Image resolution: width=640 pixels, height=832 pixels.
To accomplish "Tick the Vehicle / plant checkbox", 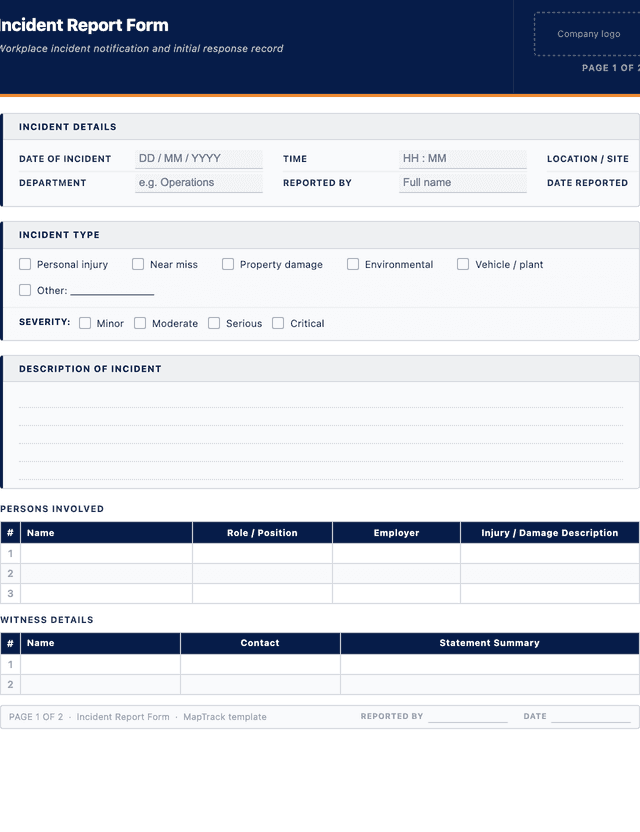I will pos(463,264).
